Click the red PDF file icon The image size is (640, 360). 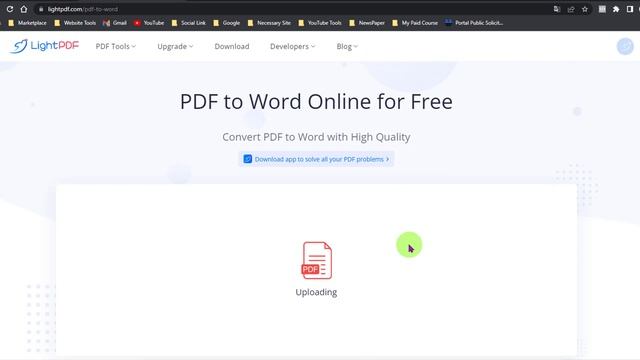pos(317,260)
